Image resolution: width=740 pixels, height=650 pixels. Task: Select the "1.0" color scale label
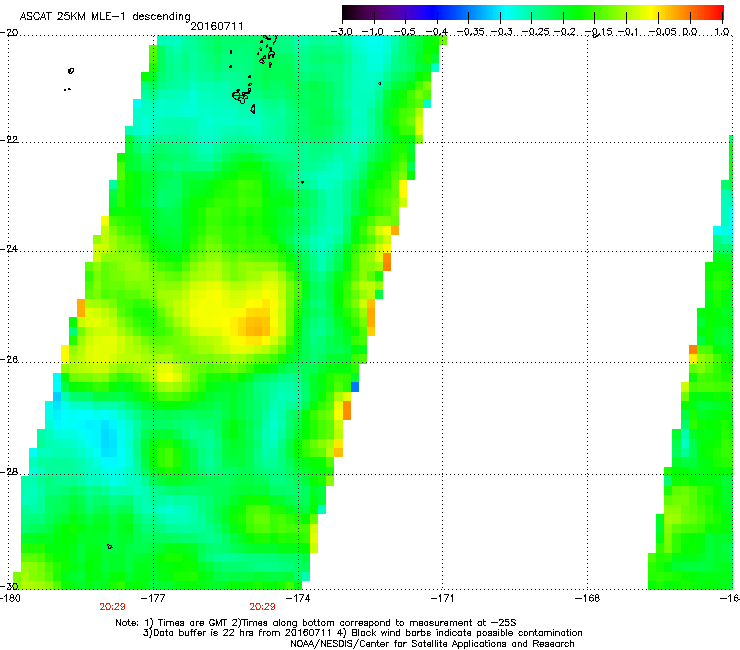[x=721, y=32]
